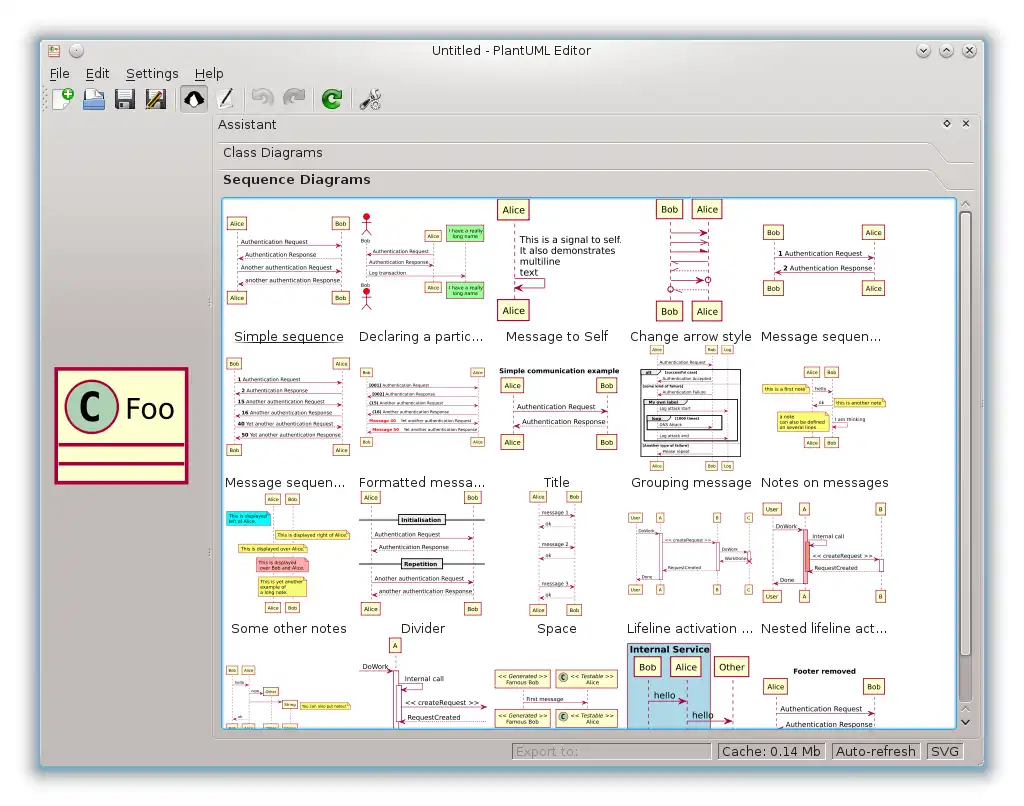The height and width of the screenshot is (806, 1024).
Task: Click the green Refresh icon
Action: point(332,99)
